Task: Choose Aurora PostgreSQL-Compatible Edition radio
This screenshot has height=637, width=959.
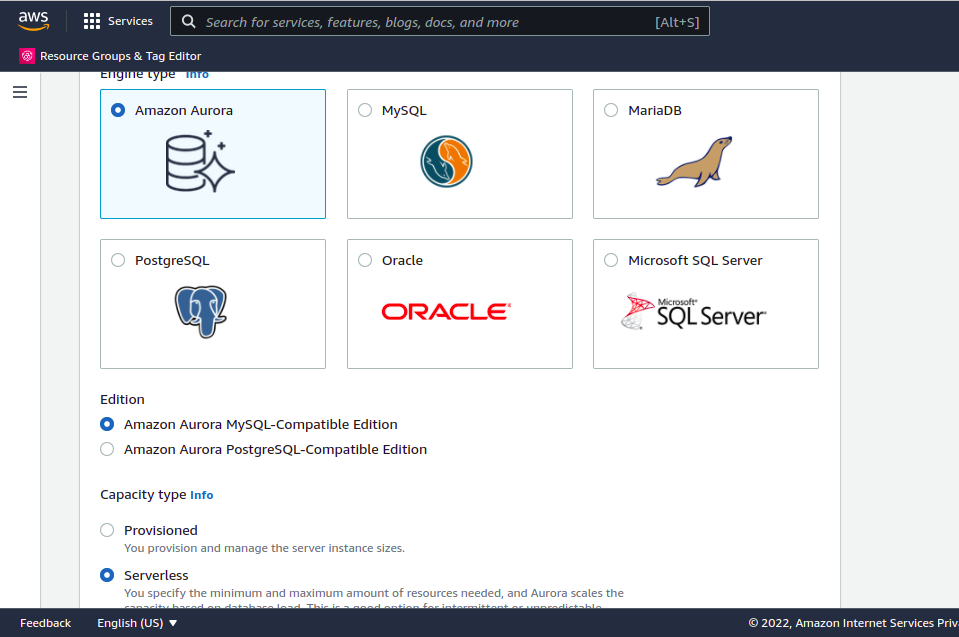Action: pyautogui.click(x=107, y=449)
